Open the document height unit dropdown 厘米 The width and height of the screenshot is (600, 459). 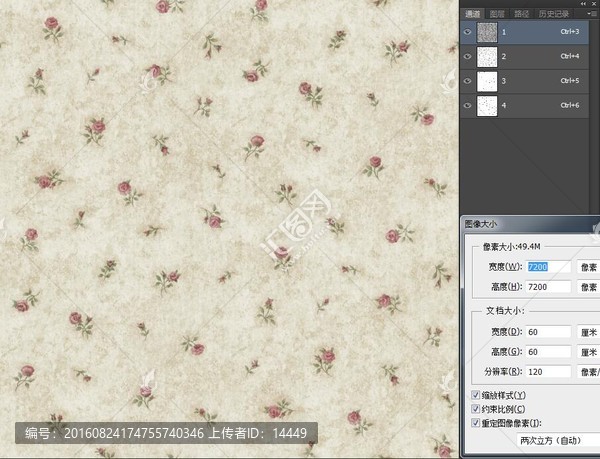click(x=589, y=352)
